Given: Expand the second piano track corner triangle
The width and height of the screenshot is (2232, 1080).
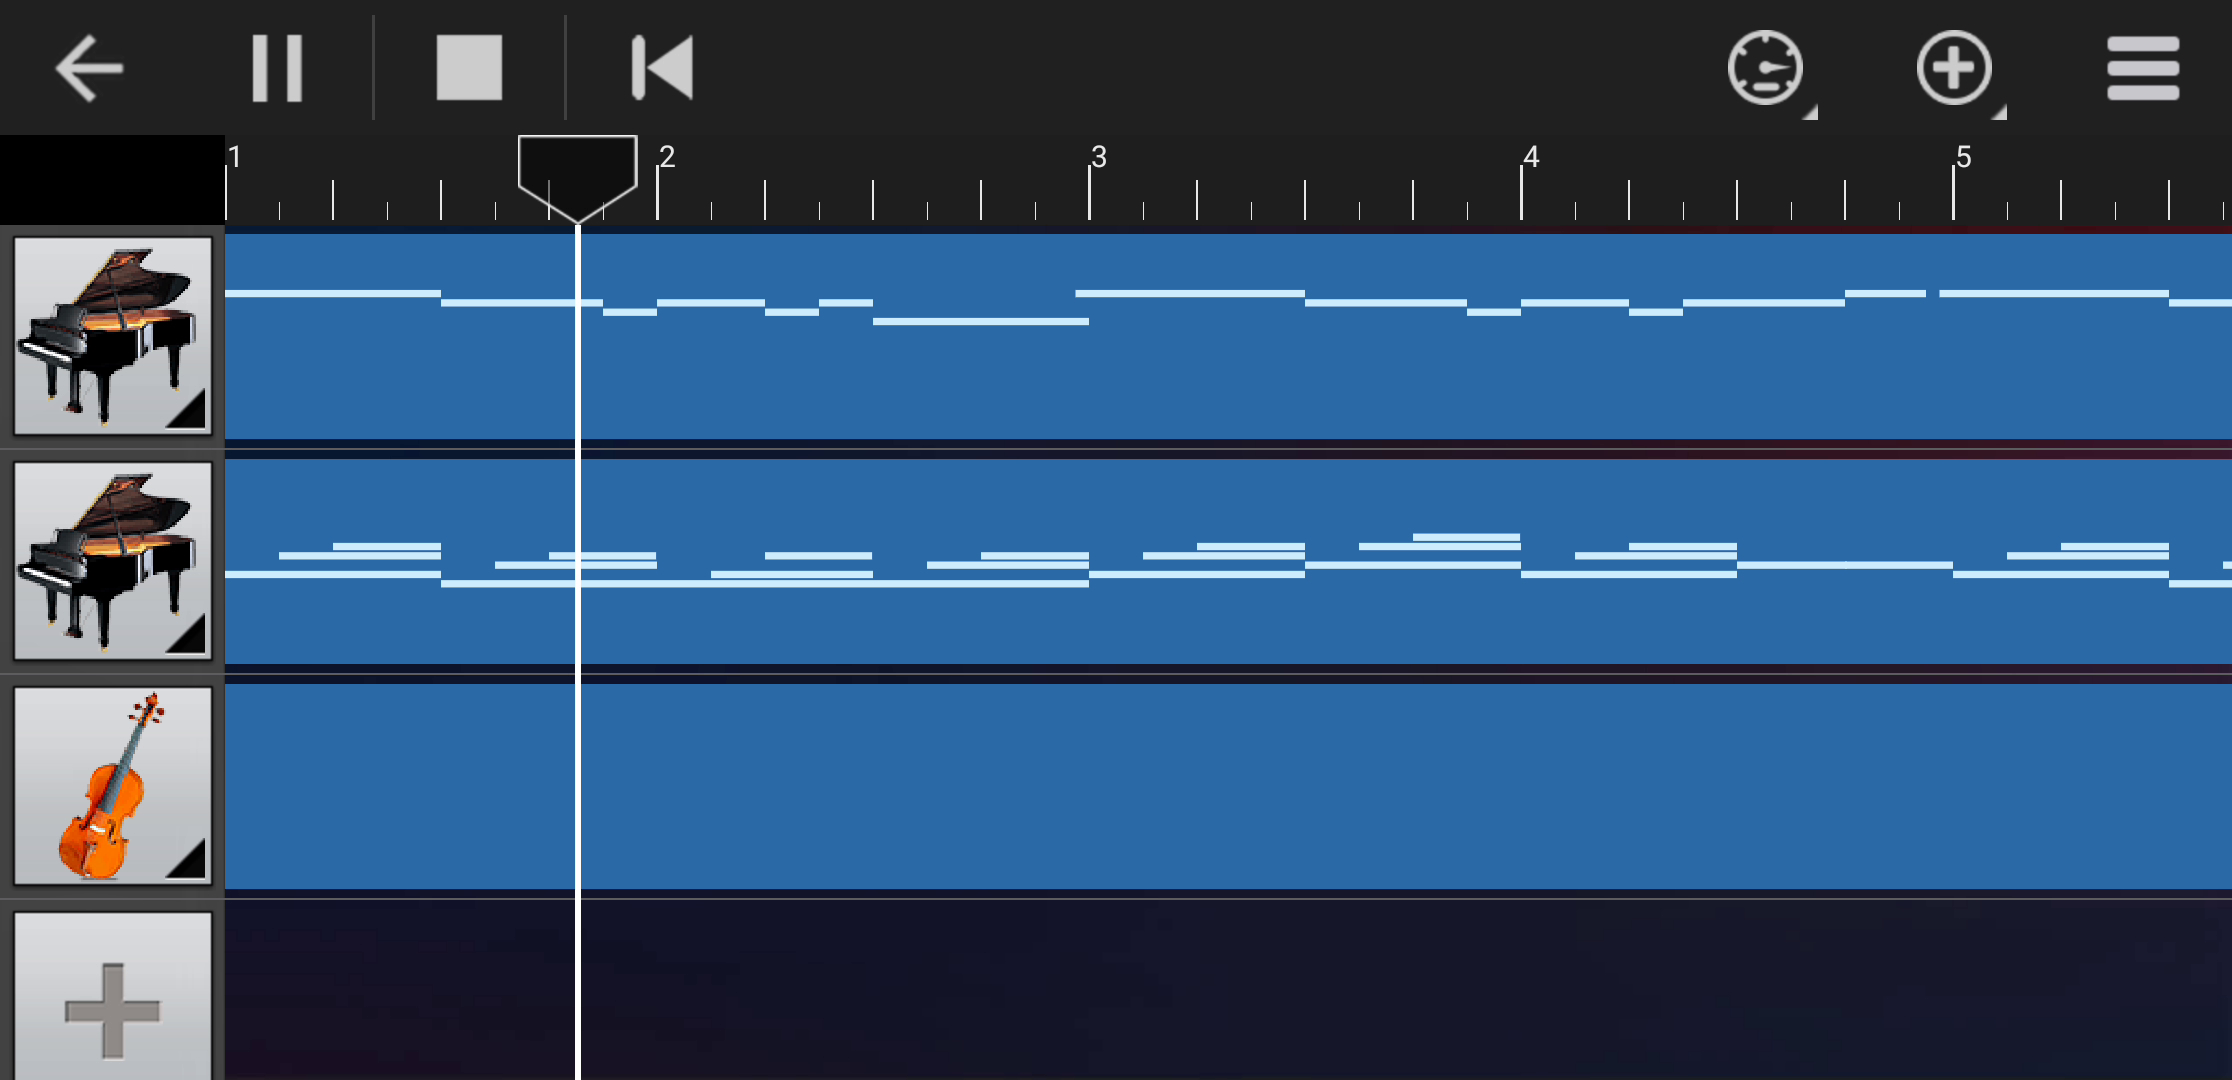Looking at the screenshot, I should [190, 637].
